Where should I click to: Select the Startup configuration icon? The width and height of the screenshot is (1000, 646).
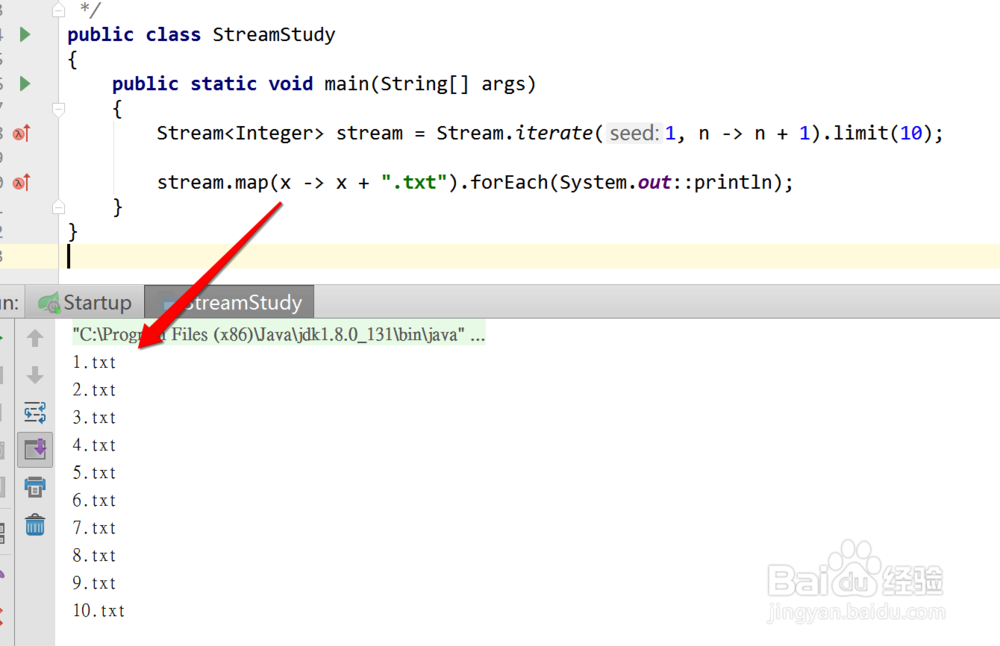48,302
